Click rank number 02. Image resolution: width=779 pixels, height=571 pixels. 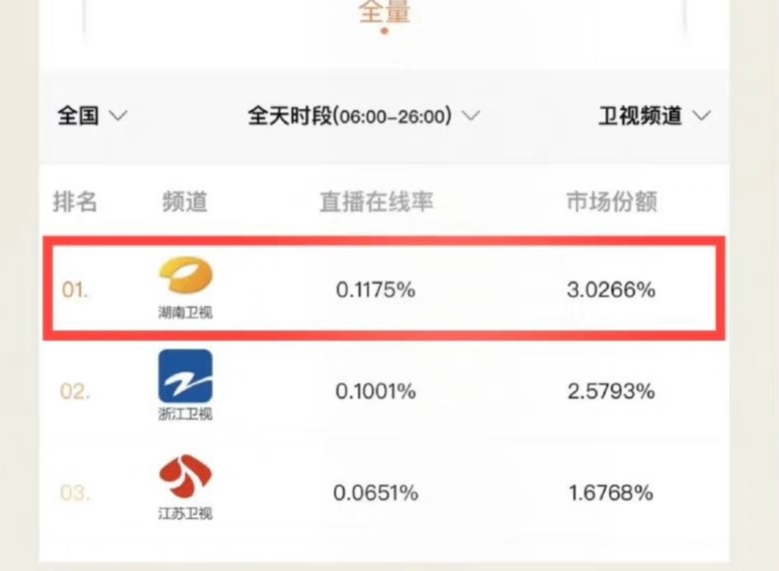click(x=75, y=392)
